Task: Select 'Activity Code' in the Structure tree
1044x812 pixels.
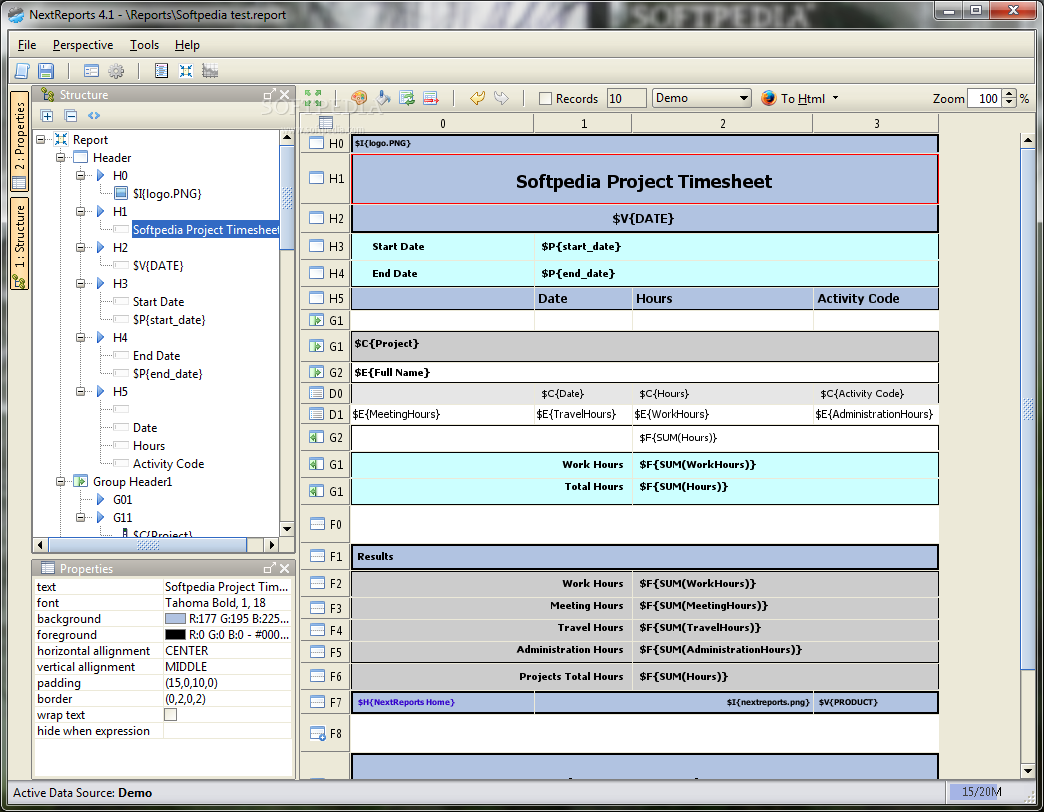Action: (168, 463)
